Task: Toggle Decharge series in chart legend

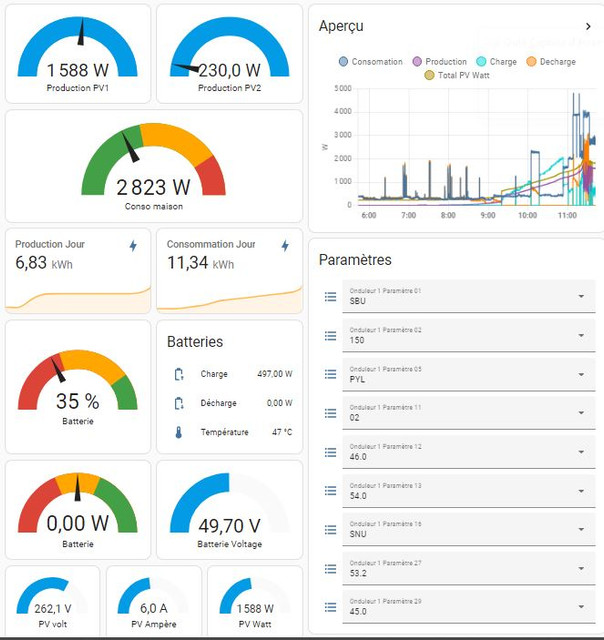Action: [x=551, y=62]
